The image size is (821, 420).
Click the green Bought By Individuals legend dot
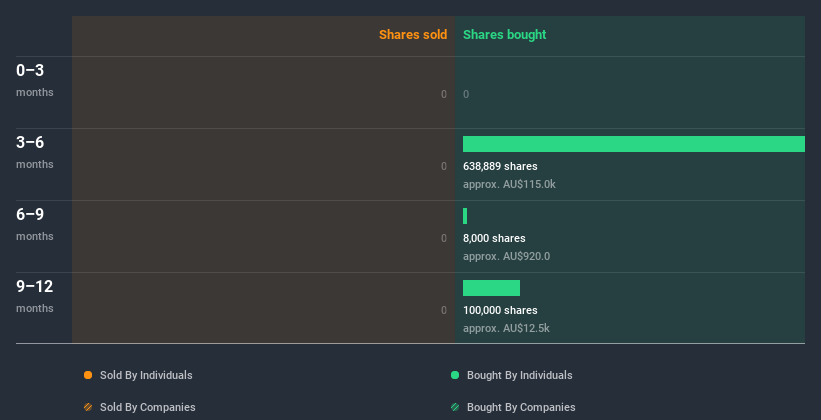(455, 375)
